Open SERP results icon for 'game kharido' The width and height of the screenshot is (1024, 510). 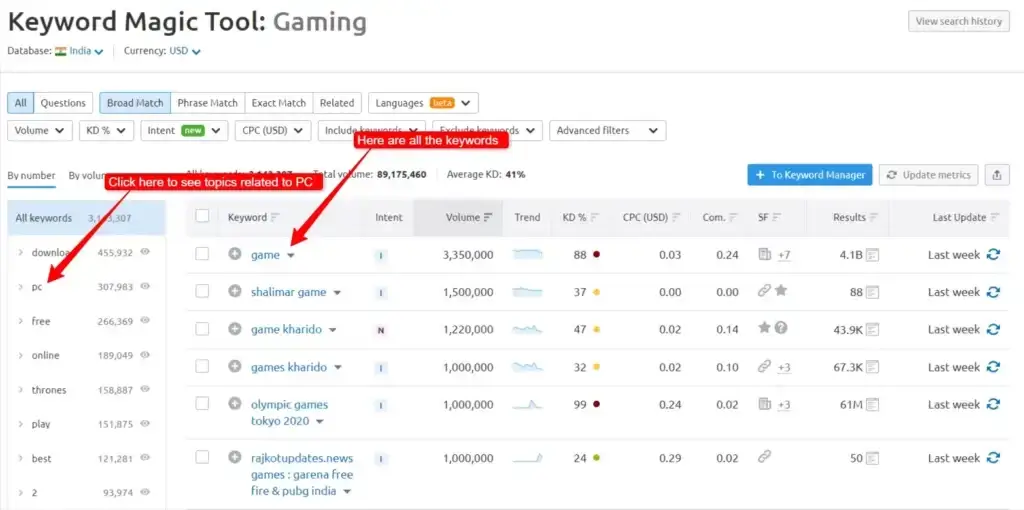(x=872, y=330)
